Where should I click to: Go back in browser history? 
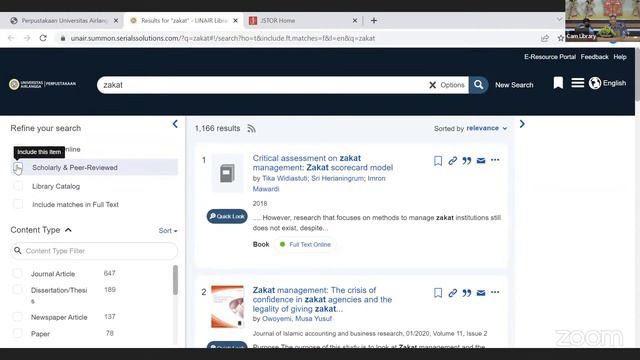click(11, 38)
